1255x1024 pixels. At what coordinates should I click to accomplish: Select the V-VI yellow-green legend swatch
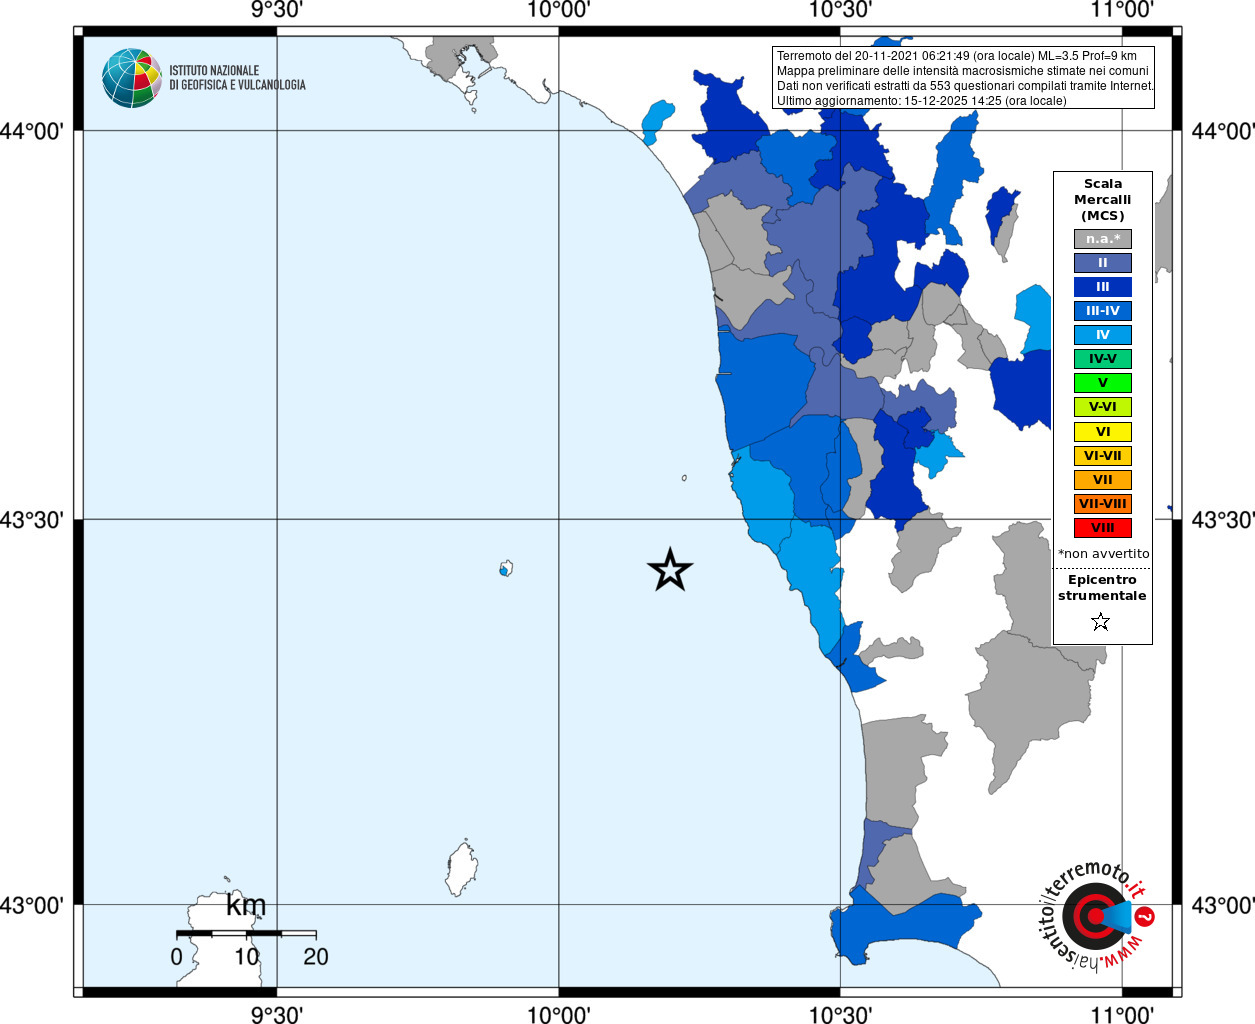pyautogui.click(x=1103, y=407)
